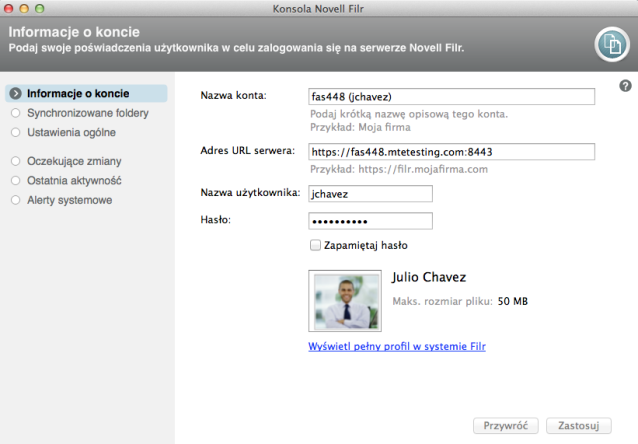View Ostatnia aktywność label
The image size is (638, 444).
pyautogui.click(x=74, y=181)
